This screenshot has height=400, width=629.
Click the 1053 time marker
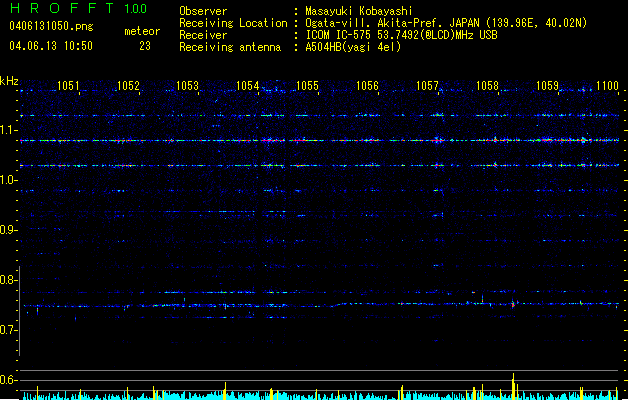(x=187, y=85)
